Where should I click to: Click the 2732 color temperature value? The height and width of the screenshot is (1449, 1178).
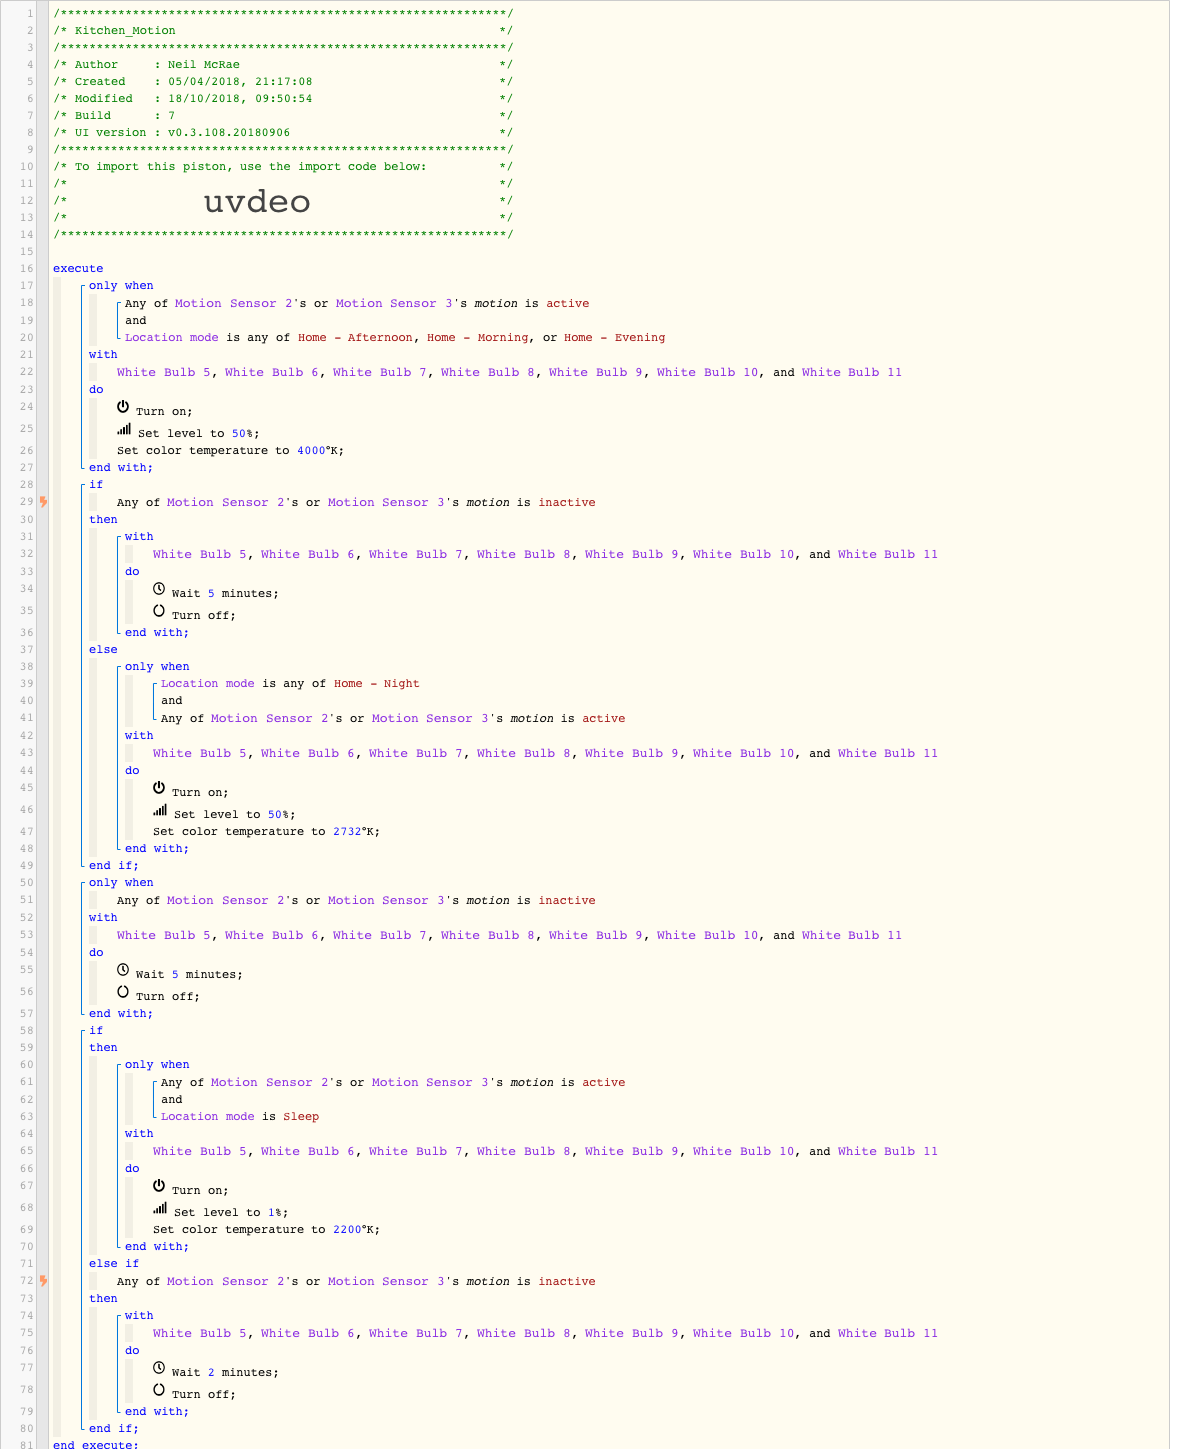click(347, 832)
